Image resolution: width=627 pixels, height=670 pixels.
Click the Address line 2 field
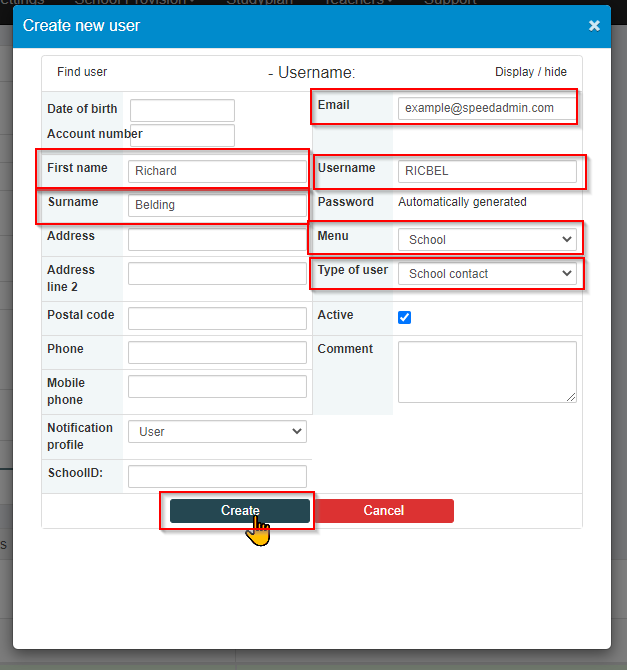217,273
